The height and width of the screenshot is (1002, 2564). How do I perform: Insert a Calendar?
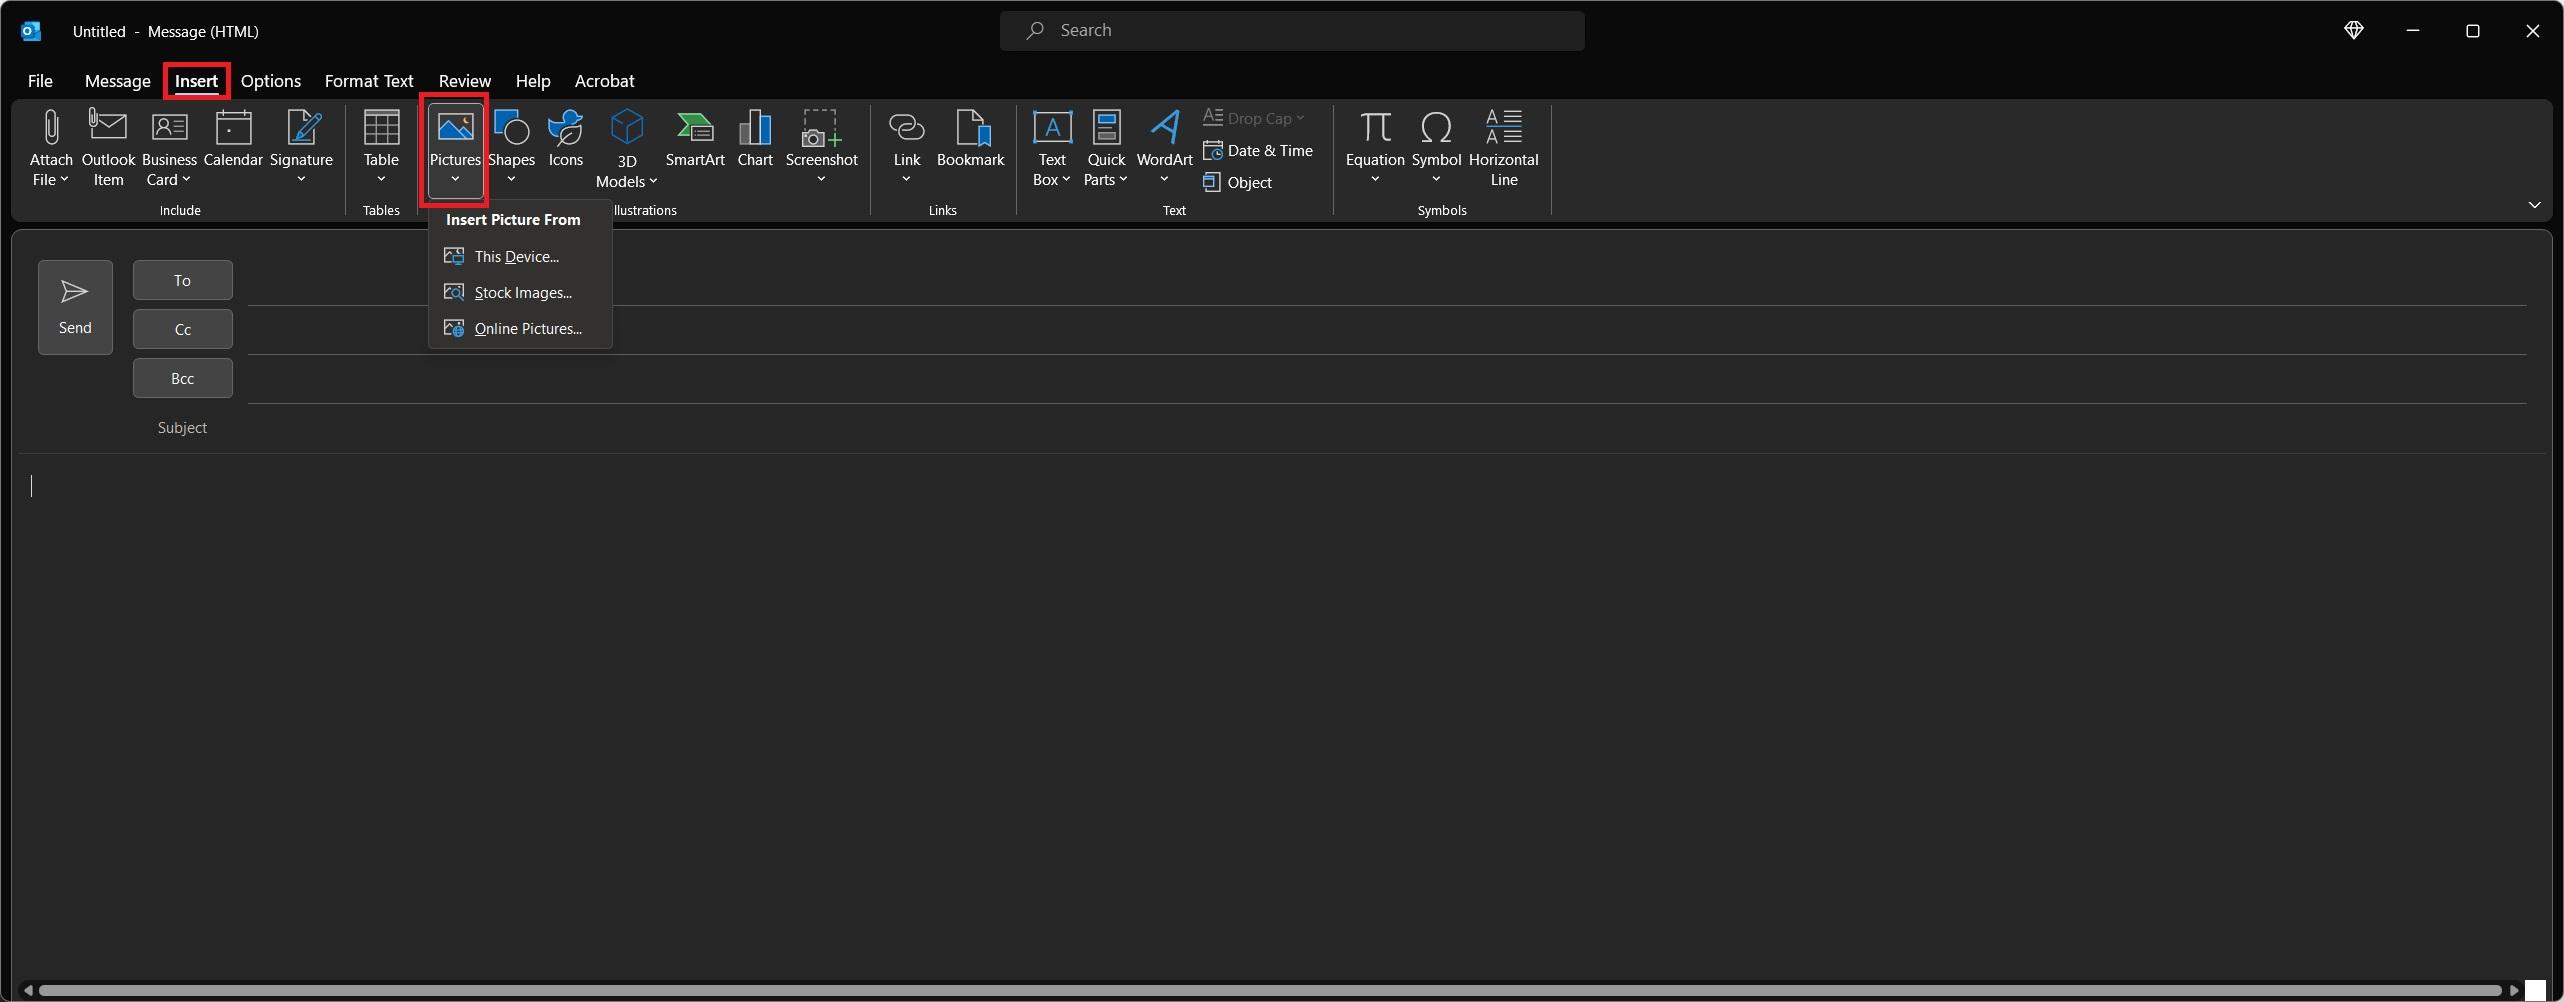tap(233, 140)
